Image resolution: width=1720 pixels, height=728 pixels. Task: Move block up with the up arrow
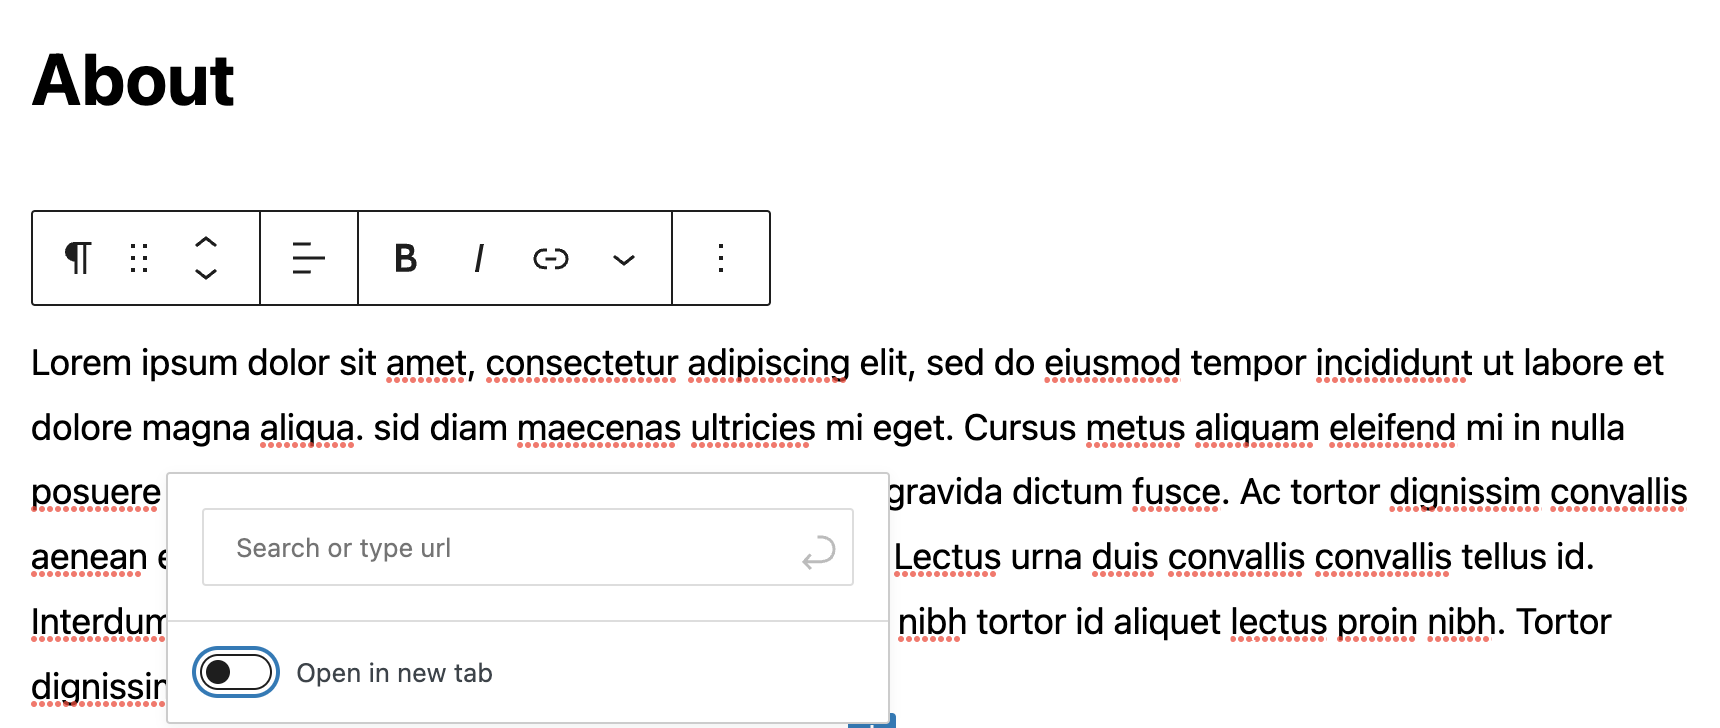tap(206, 243)
